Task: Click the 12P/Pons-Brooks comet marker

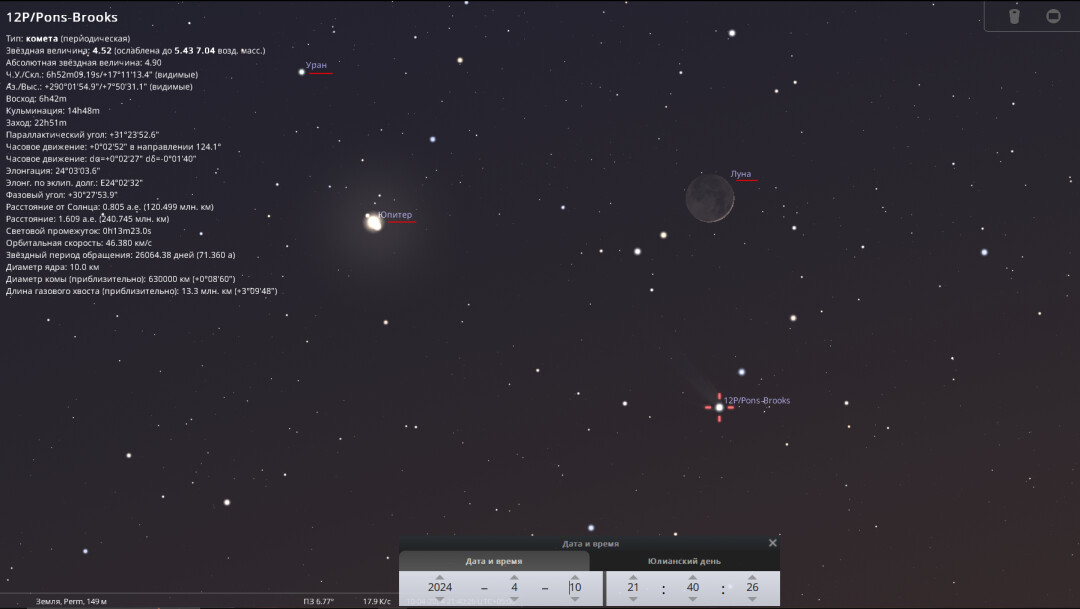Action: [719, 407]
